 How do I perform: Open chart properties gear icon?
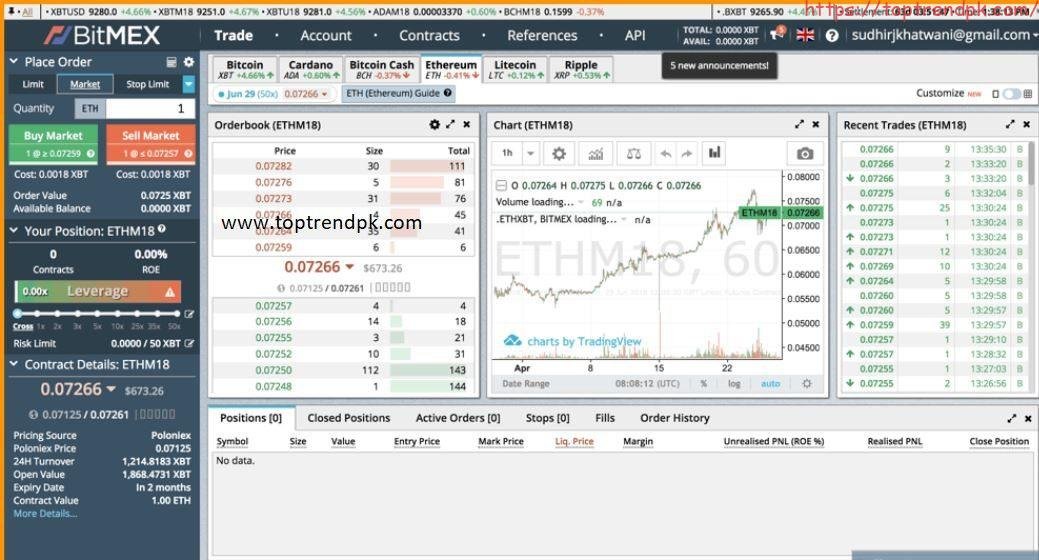[x=559, y=154]
